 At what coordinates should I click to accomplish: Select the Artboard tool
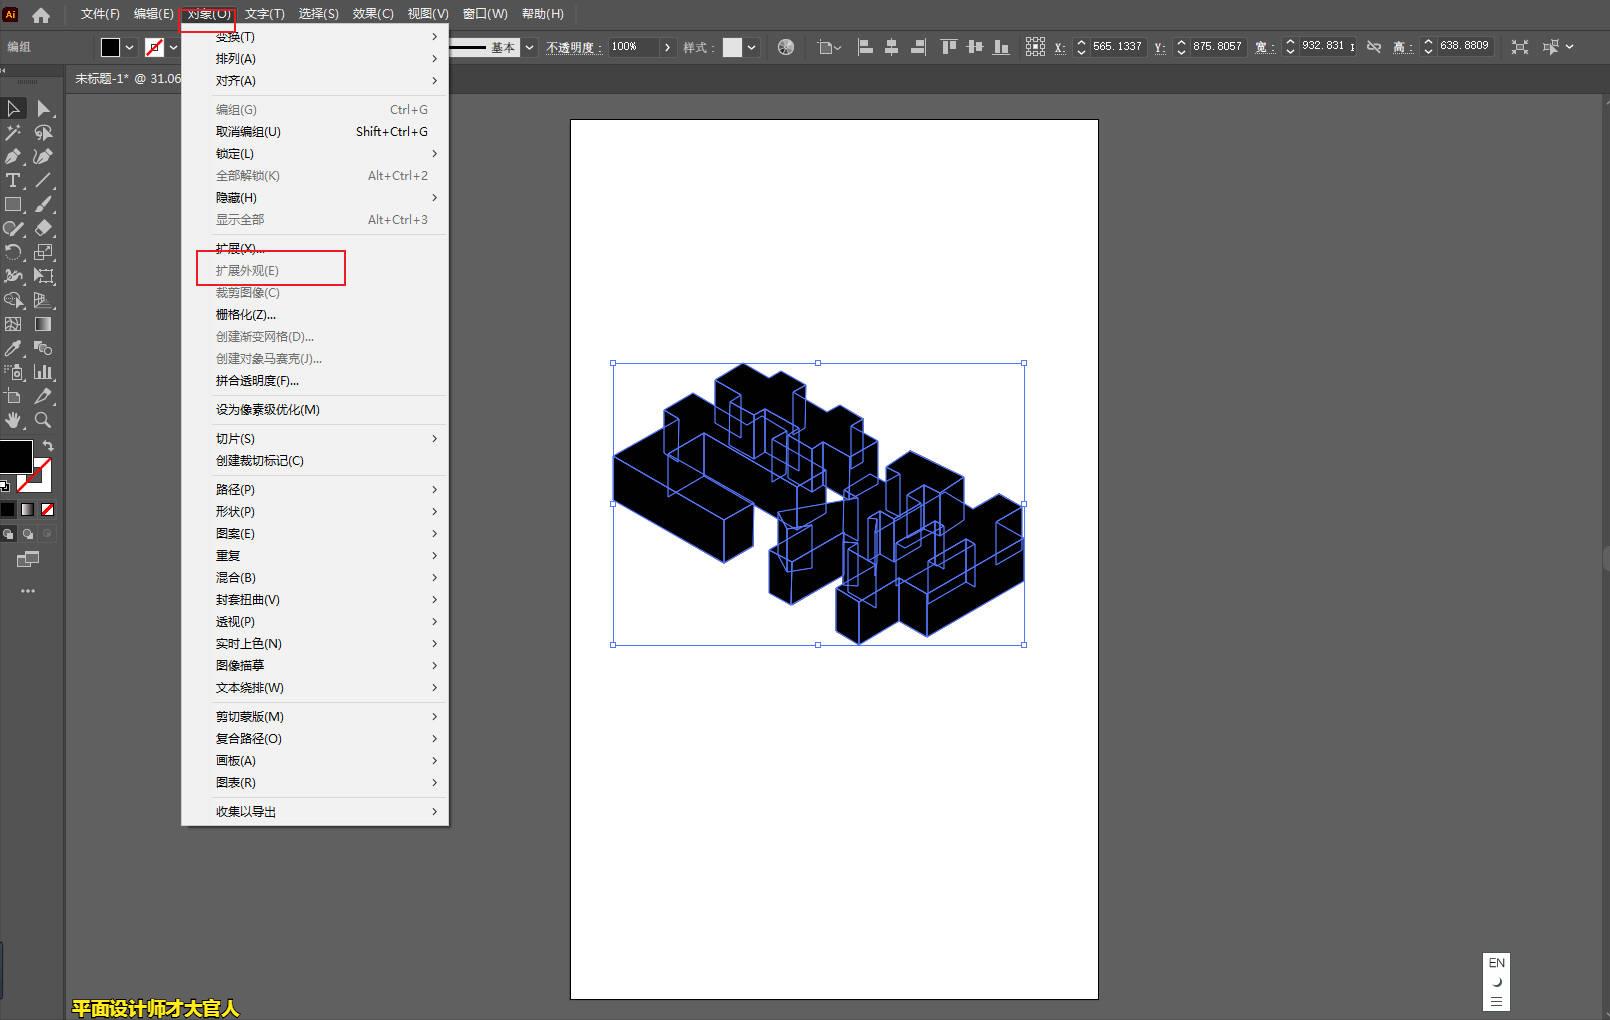click(13, 396)
